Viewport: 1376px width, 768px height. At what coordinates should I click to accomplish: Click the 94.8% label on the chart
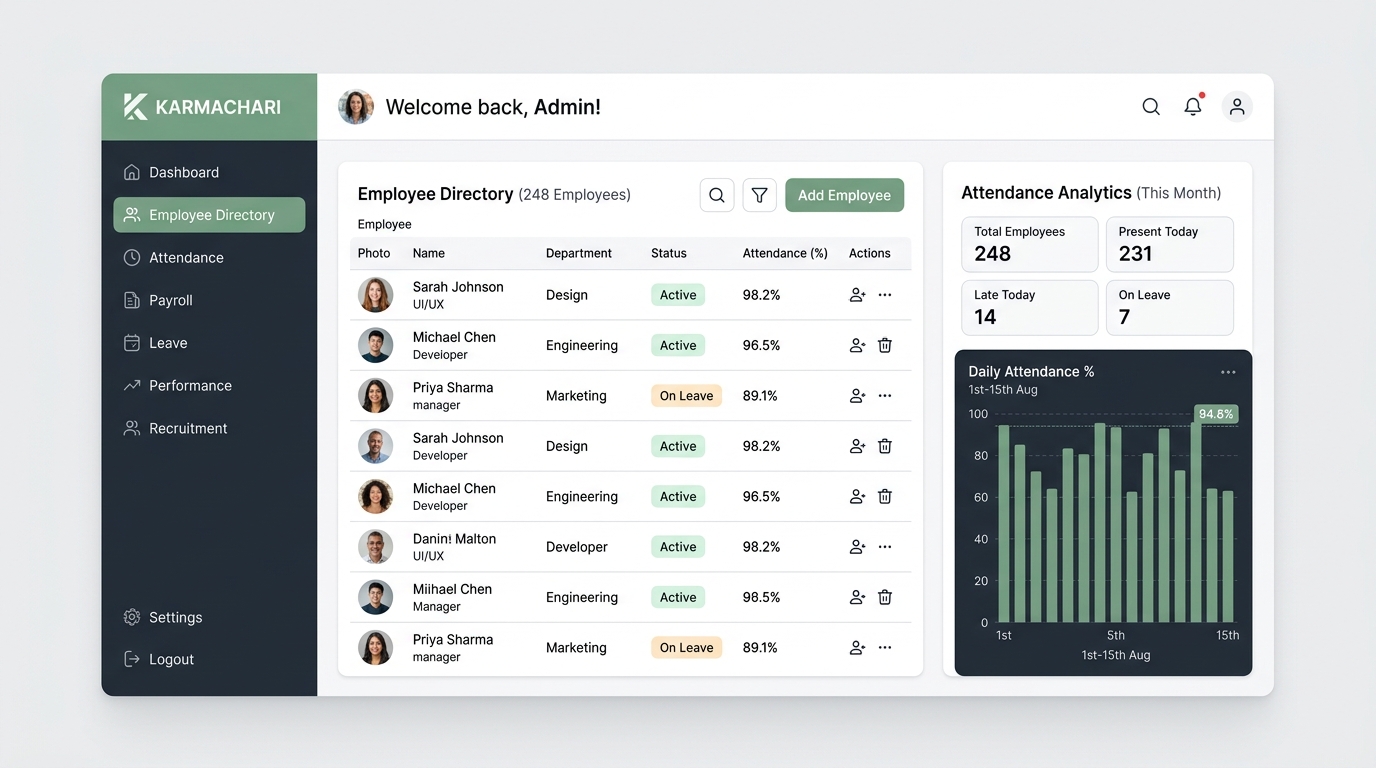1216,414
